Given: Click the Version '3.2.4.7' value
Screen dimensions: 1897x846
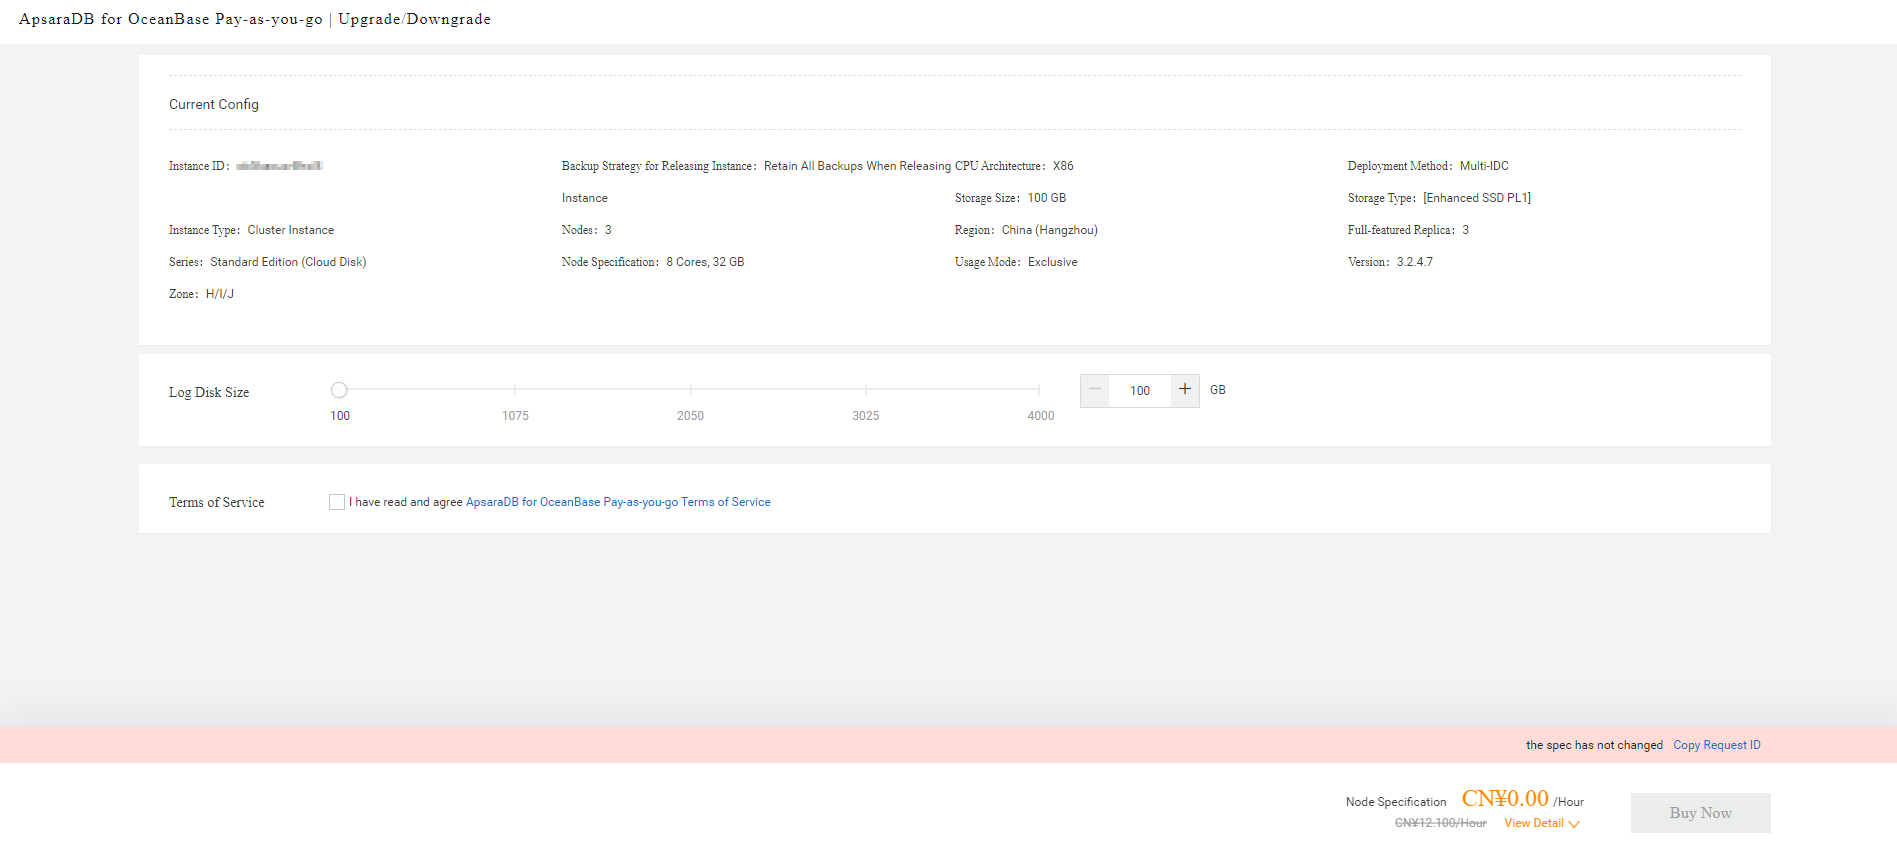Looking at the screenshot, I should click(1414, 262).
